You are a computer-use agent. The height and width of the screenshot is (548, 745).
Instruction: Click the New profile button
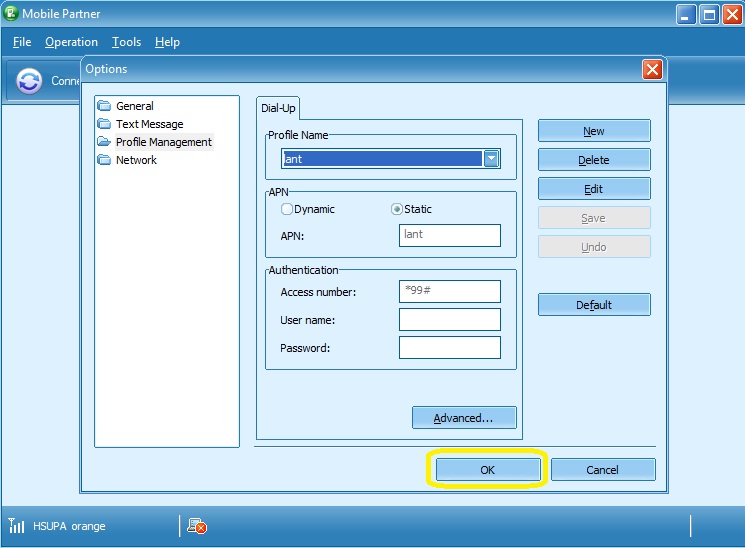(594, 131)
